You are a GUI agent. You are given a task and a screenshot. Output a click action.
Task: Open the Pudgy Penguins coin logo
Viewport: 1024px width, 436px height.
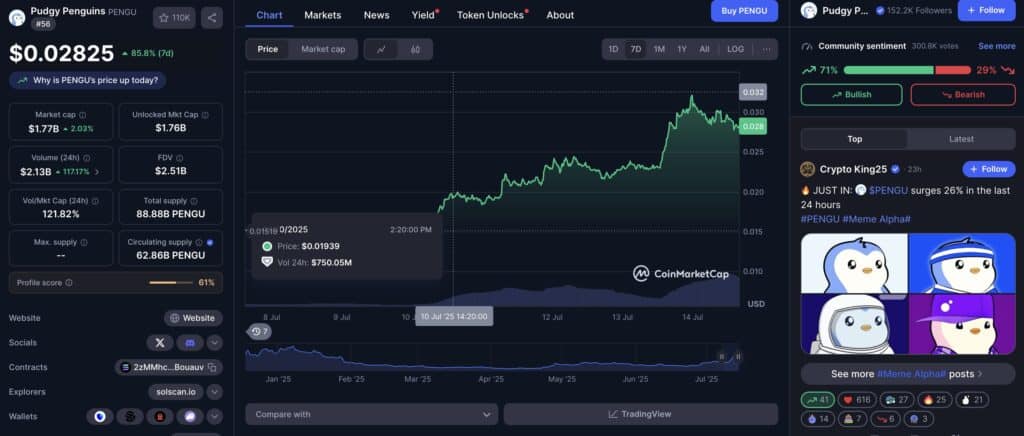tap(17, 18)
